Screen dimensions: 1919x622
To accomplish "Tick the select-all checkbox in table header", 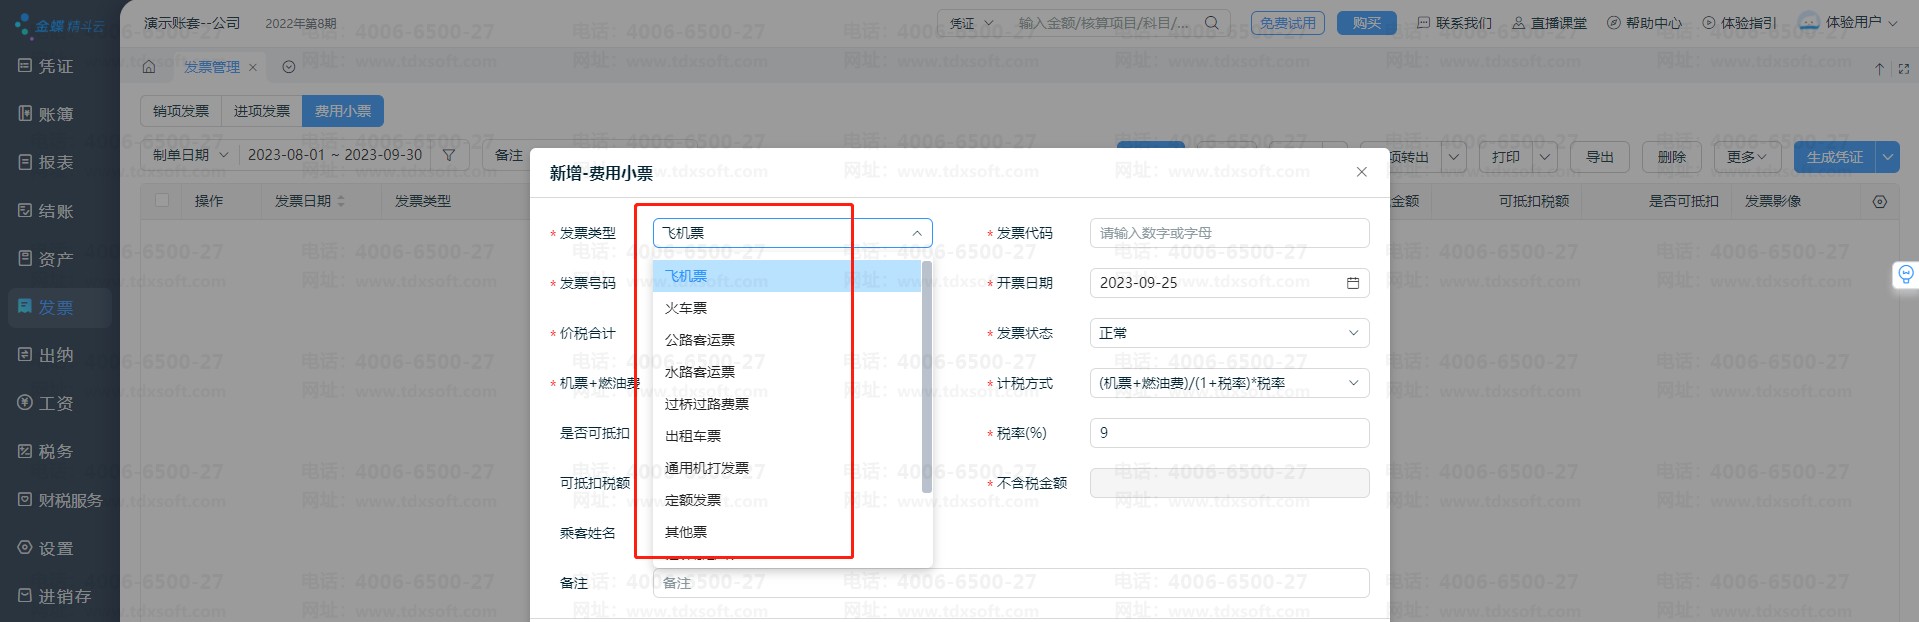I will point(162,201).
